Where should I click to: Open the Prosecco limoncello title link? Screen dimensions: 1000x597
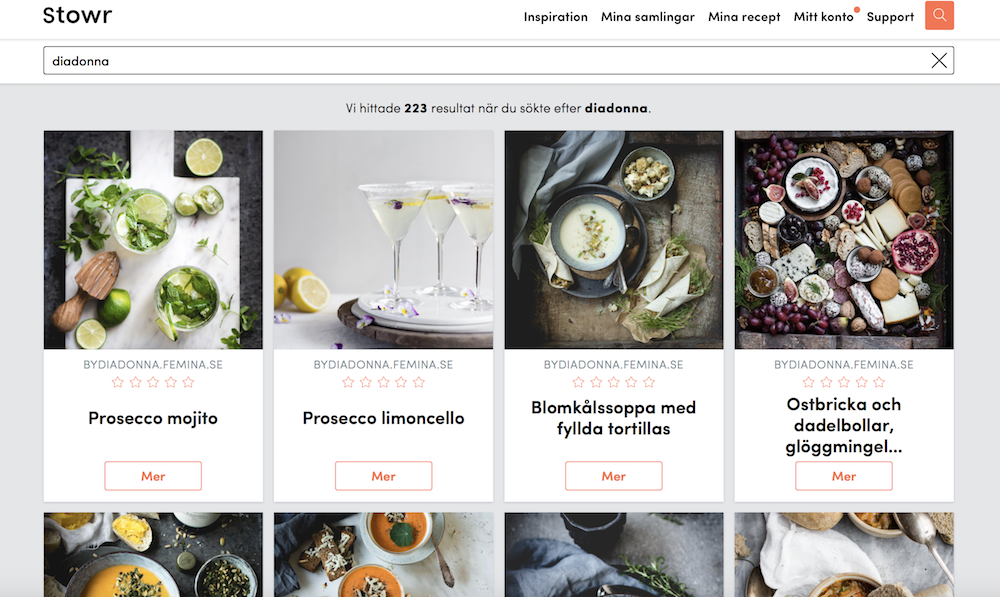click(383, 418)
